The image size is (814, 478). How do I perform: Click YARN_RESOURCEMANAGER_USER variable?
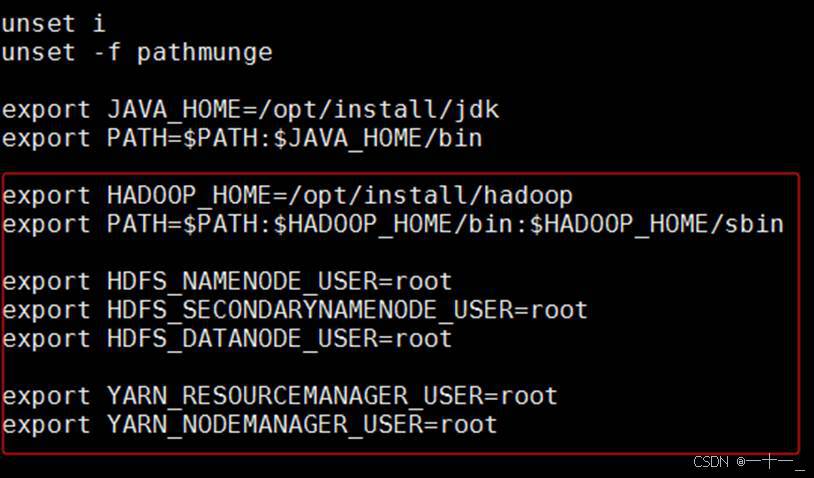(x=295, y=397)
